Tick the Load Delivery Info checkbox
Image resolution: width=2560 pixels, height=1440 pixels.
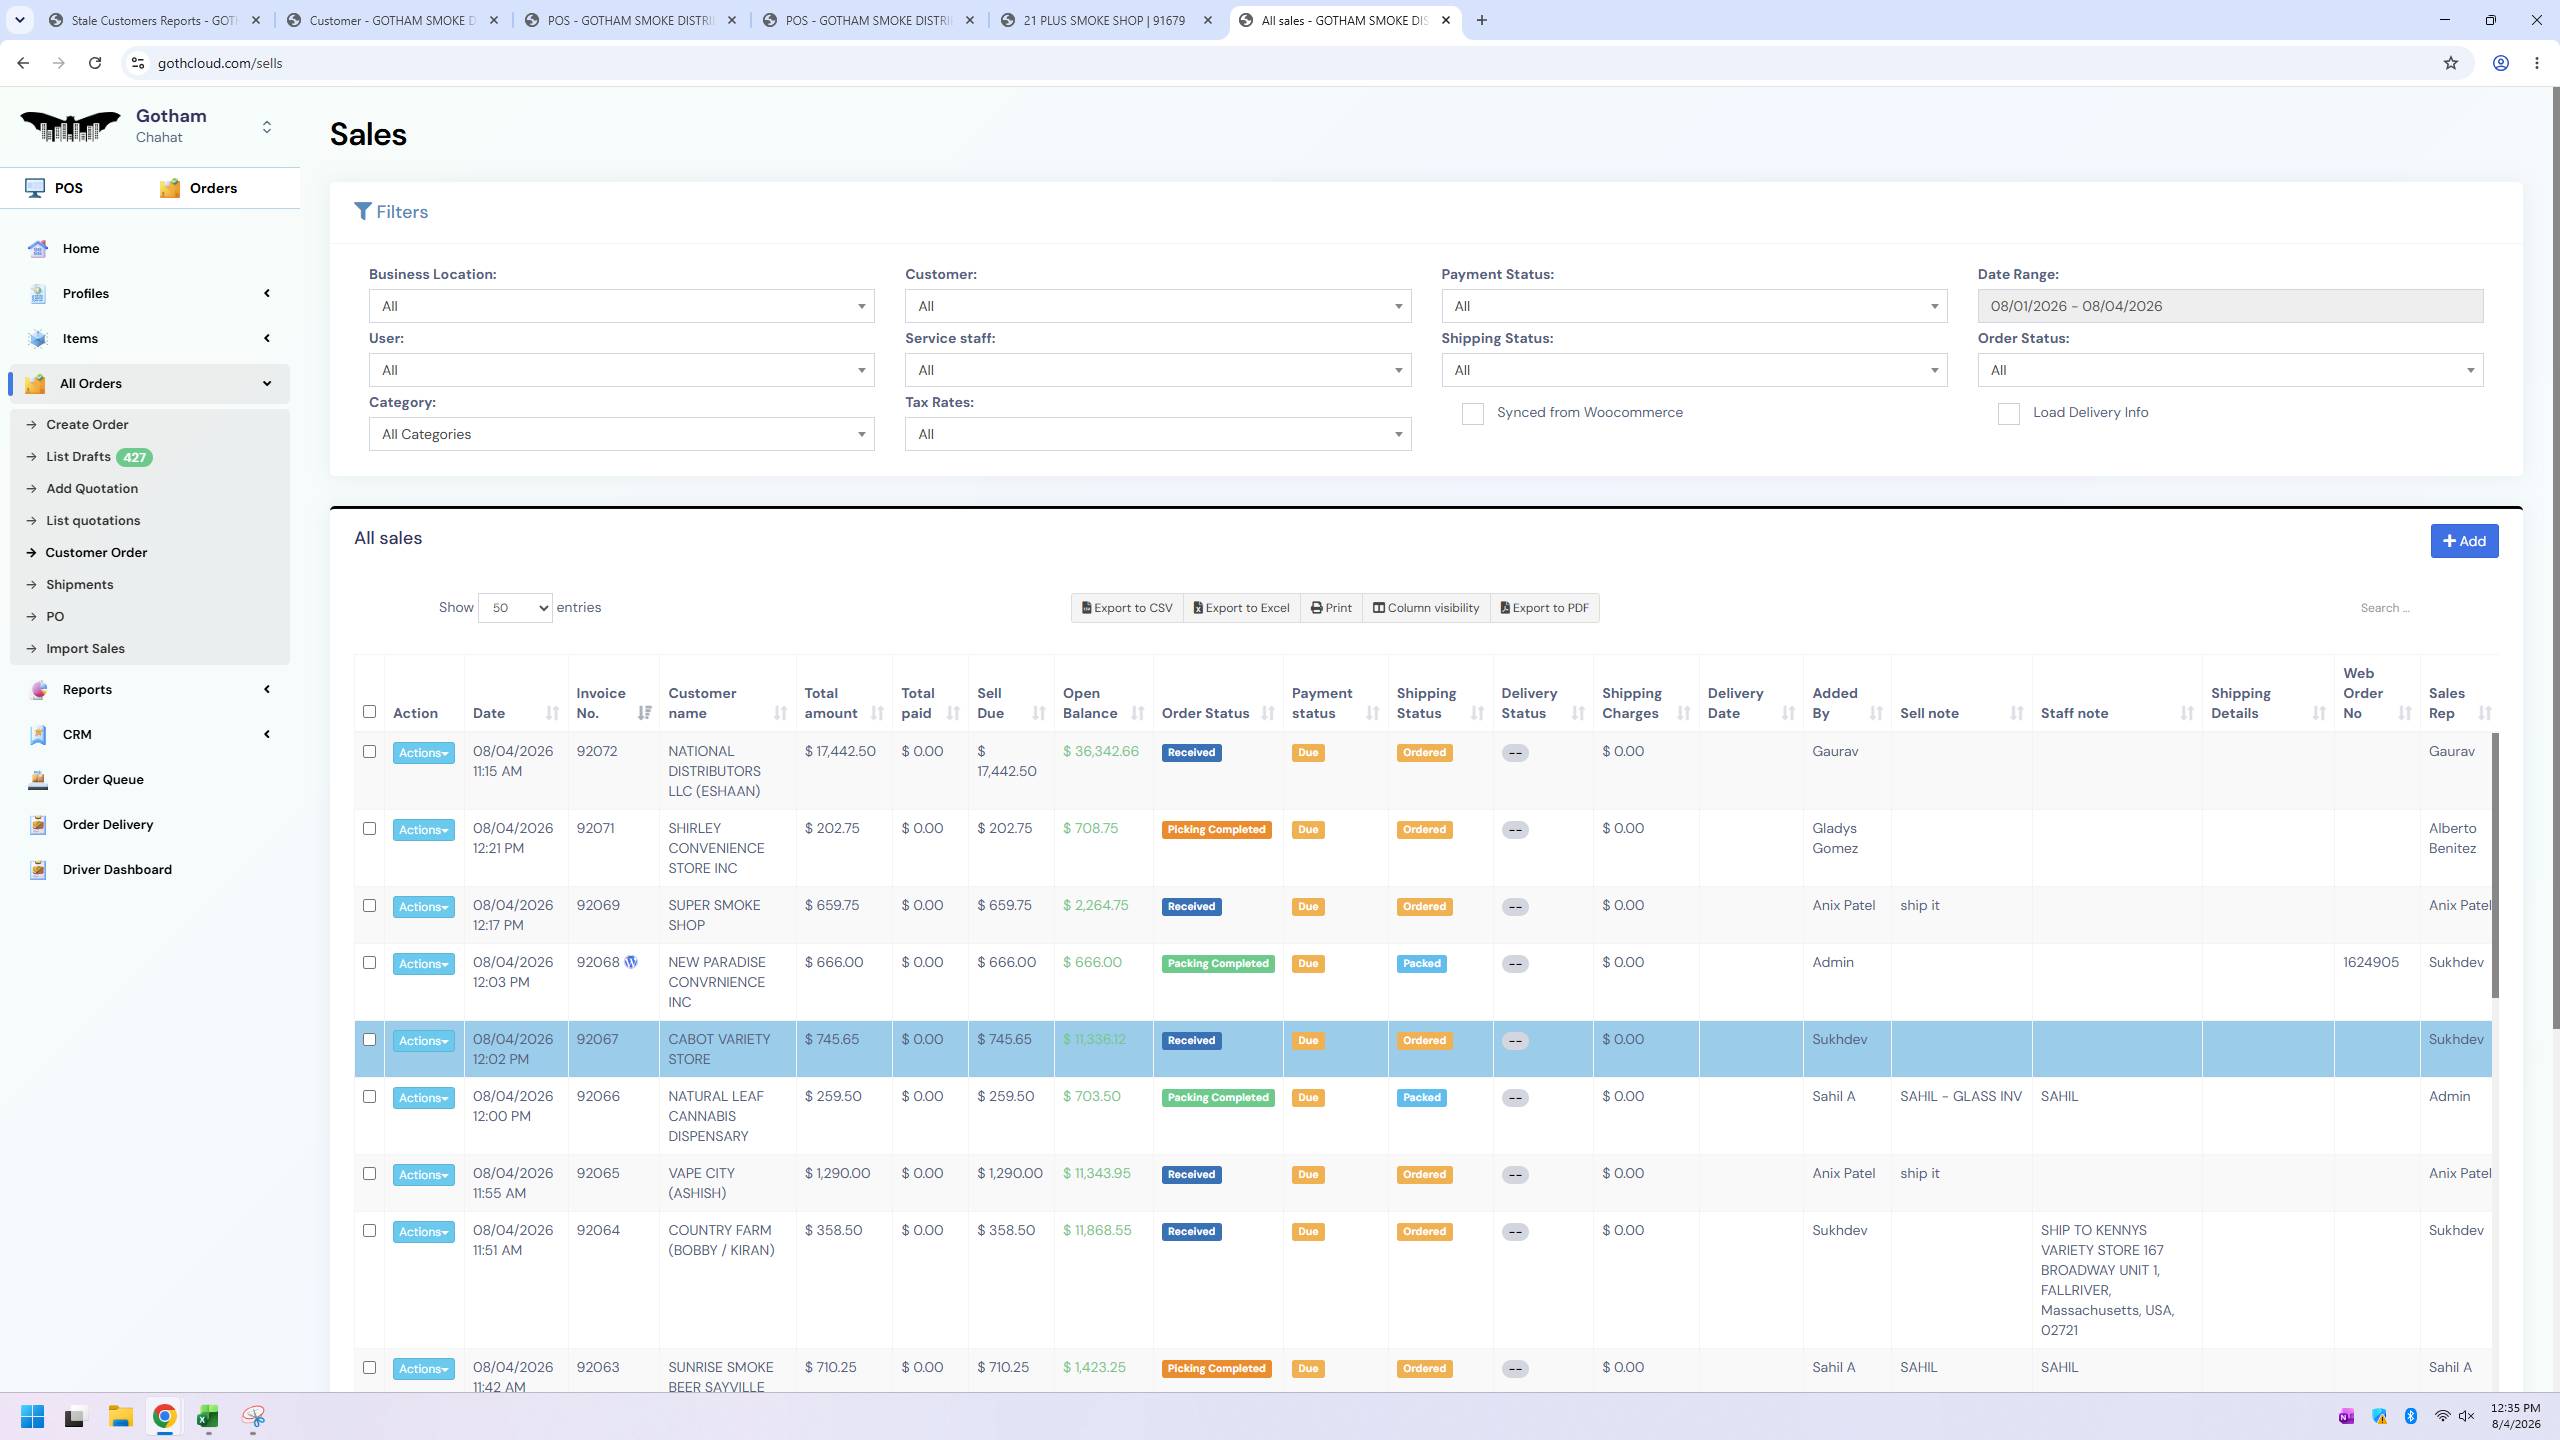(2008, 414)
